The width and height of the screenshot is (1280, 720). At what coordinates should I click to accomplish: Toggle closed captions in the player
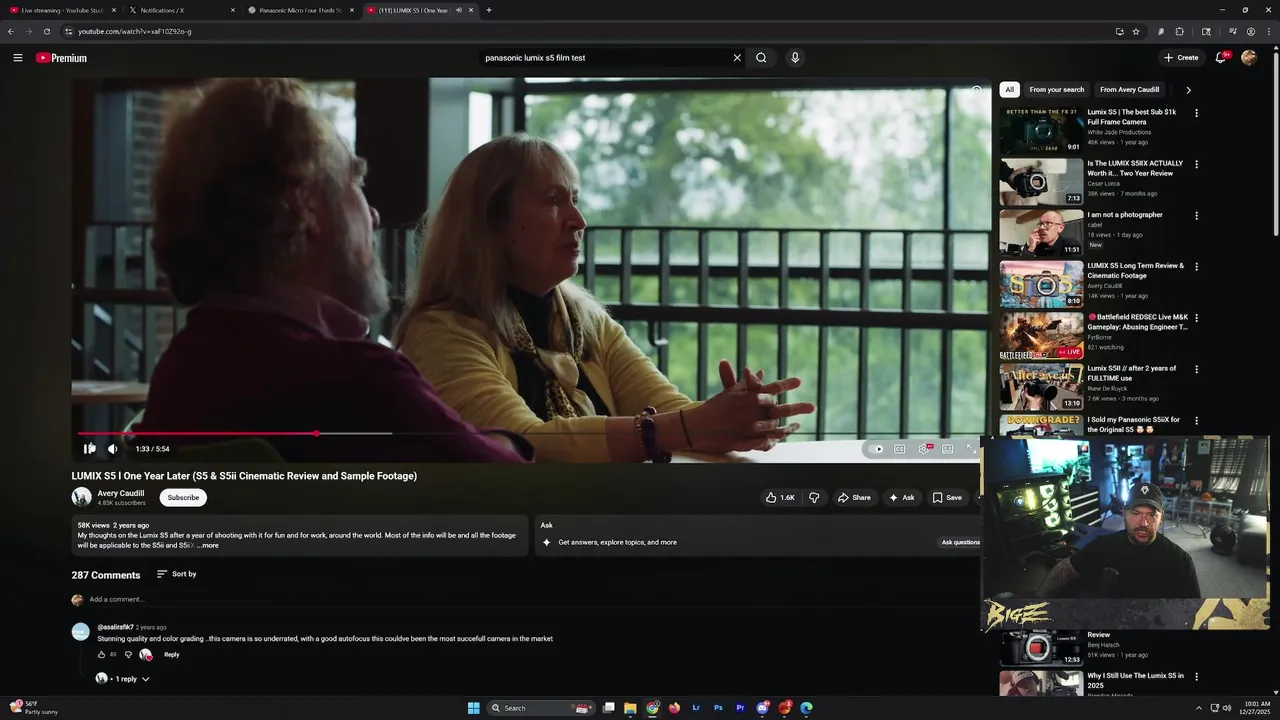(x=900, y=449)
